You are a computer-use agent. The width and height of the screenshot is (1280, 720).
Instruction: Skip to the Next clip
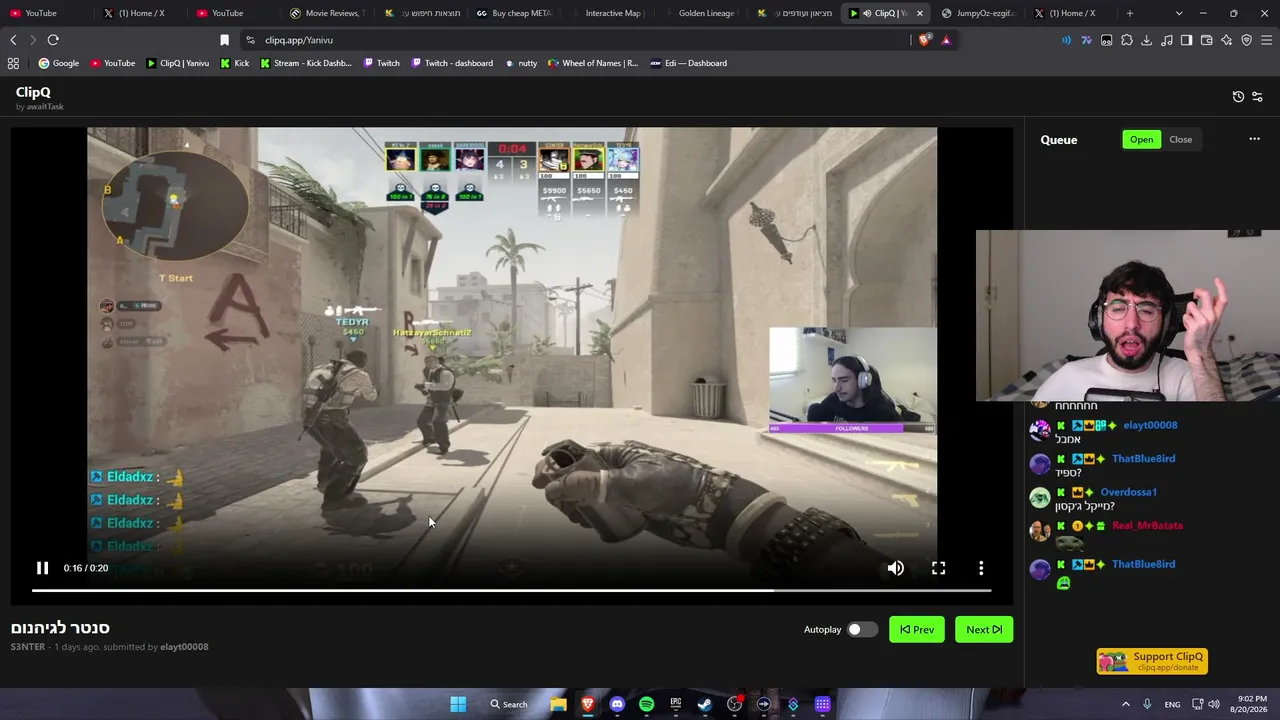984,629
